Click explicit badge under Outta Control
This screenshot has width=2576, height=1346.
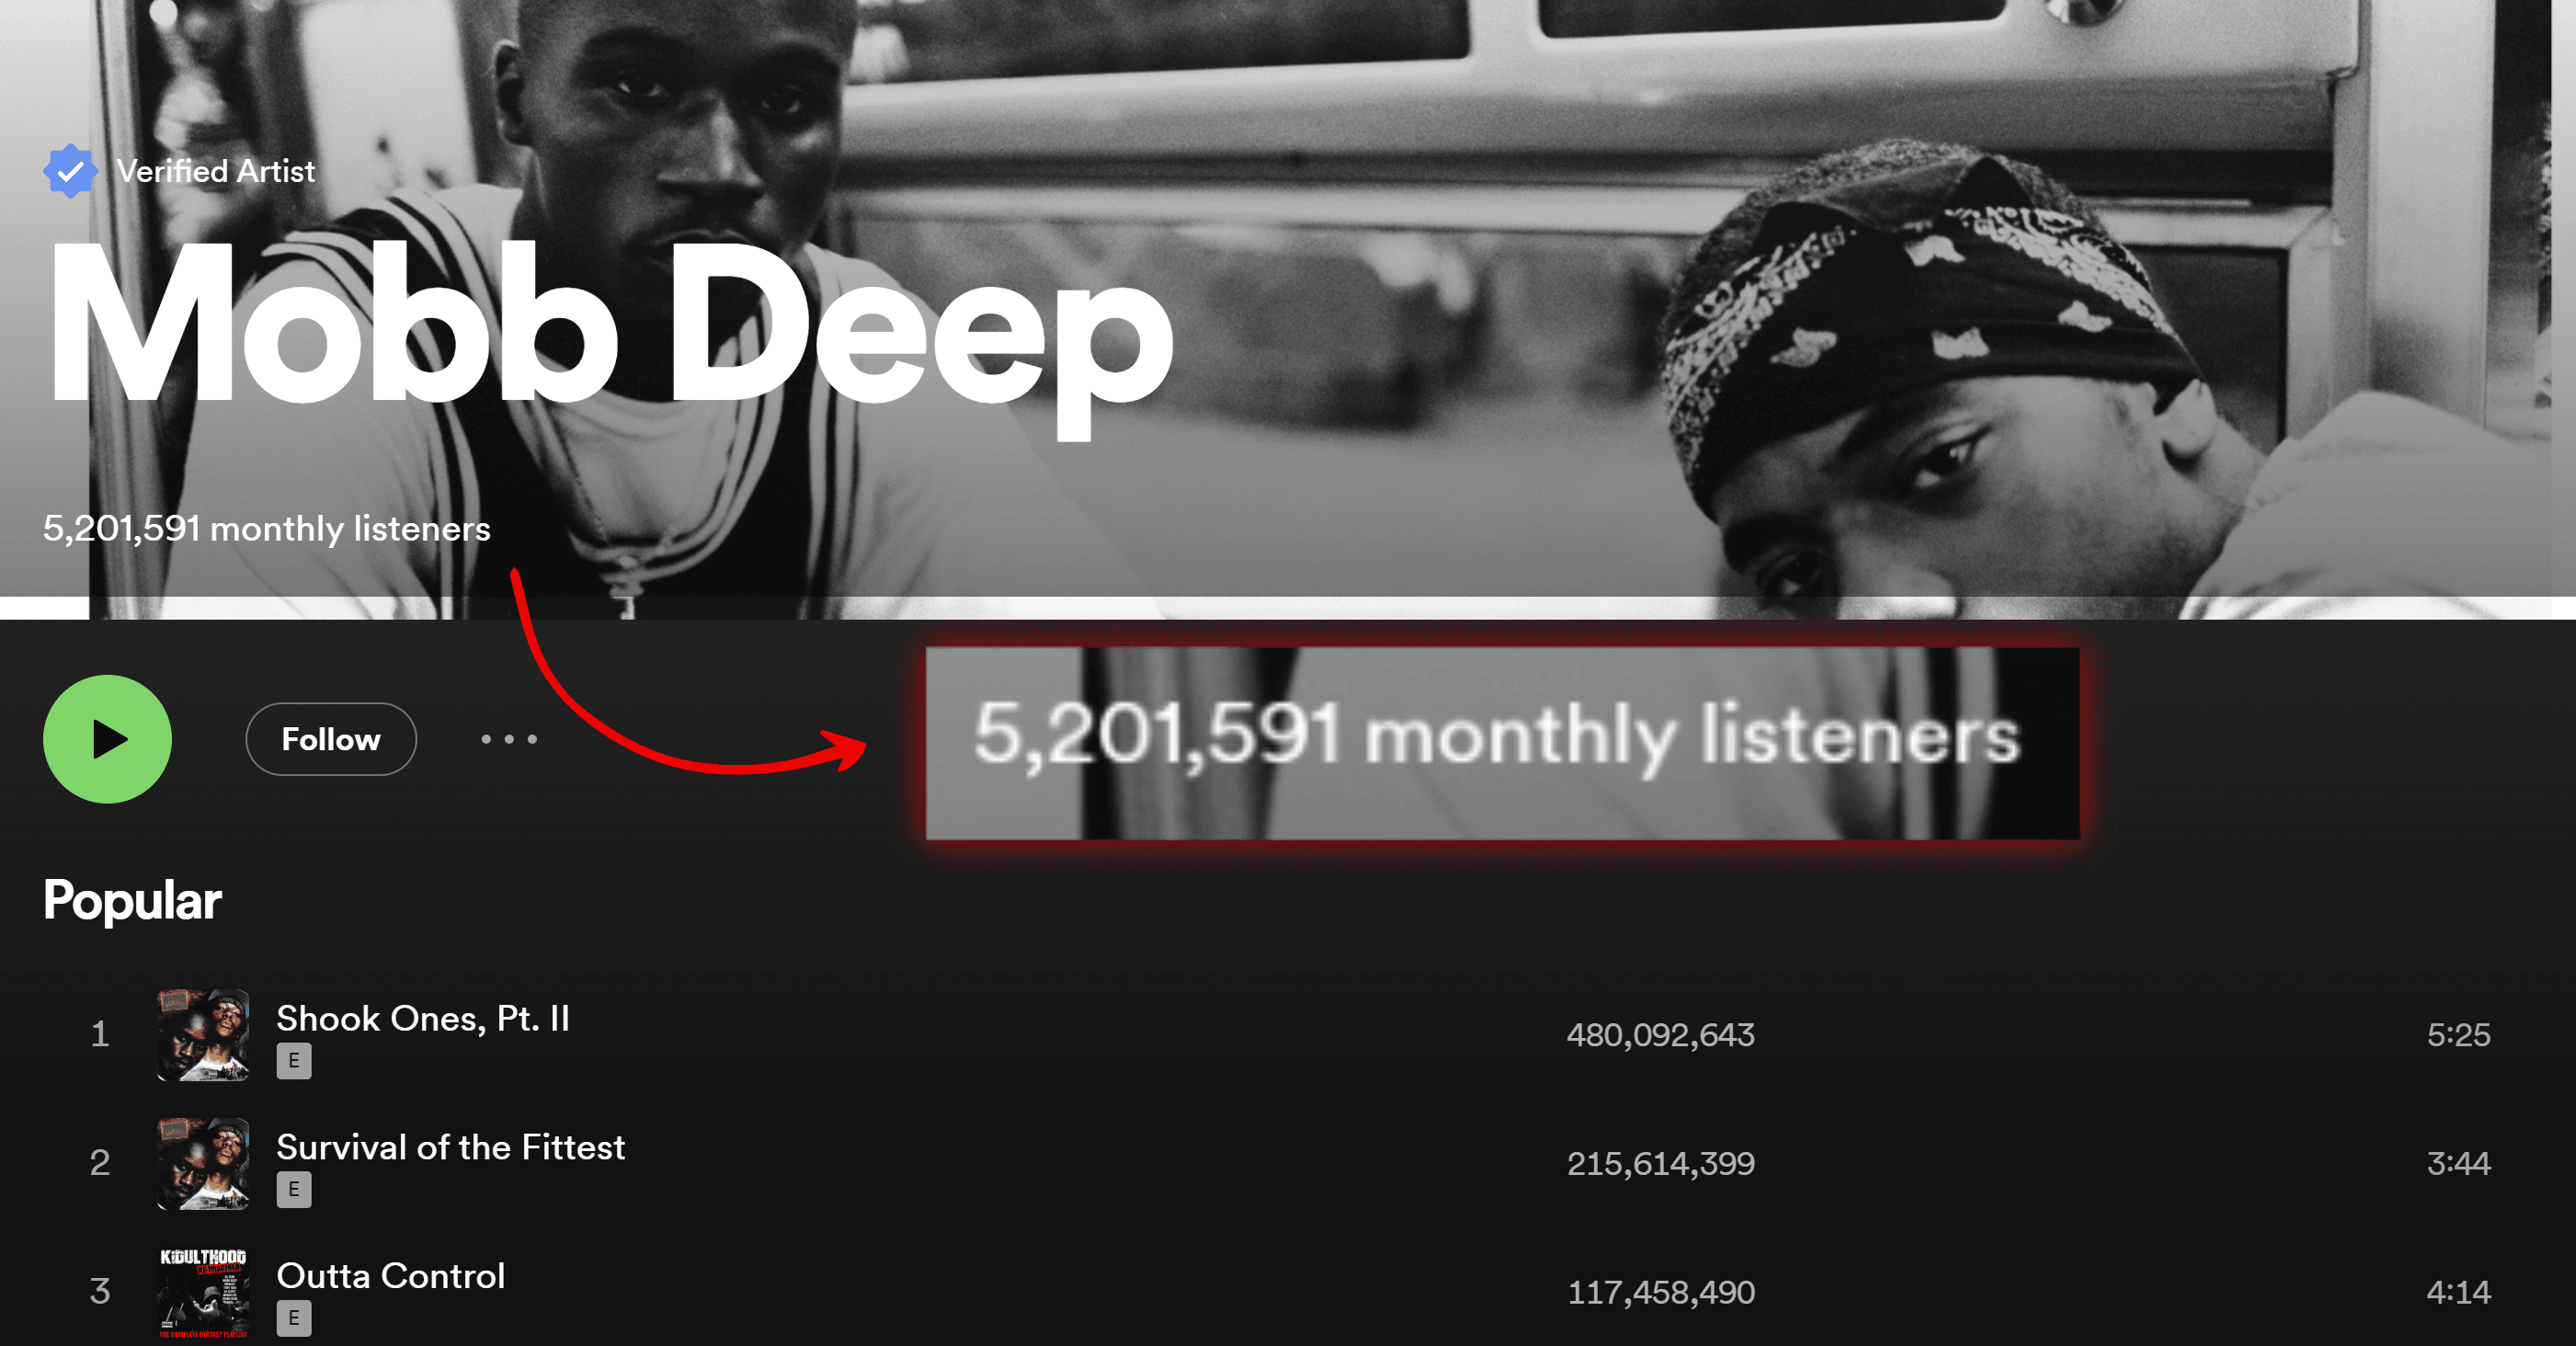pyautogui.click(x=294, y=1318)
